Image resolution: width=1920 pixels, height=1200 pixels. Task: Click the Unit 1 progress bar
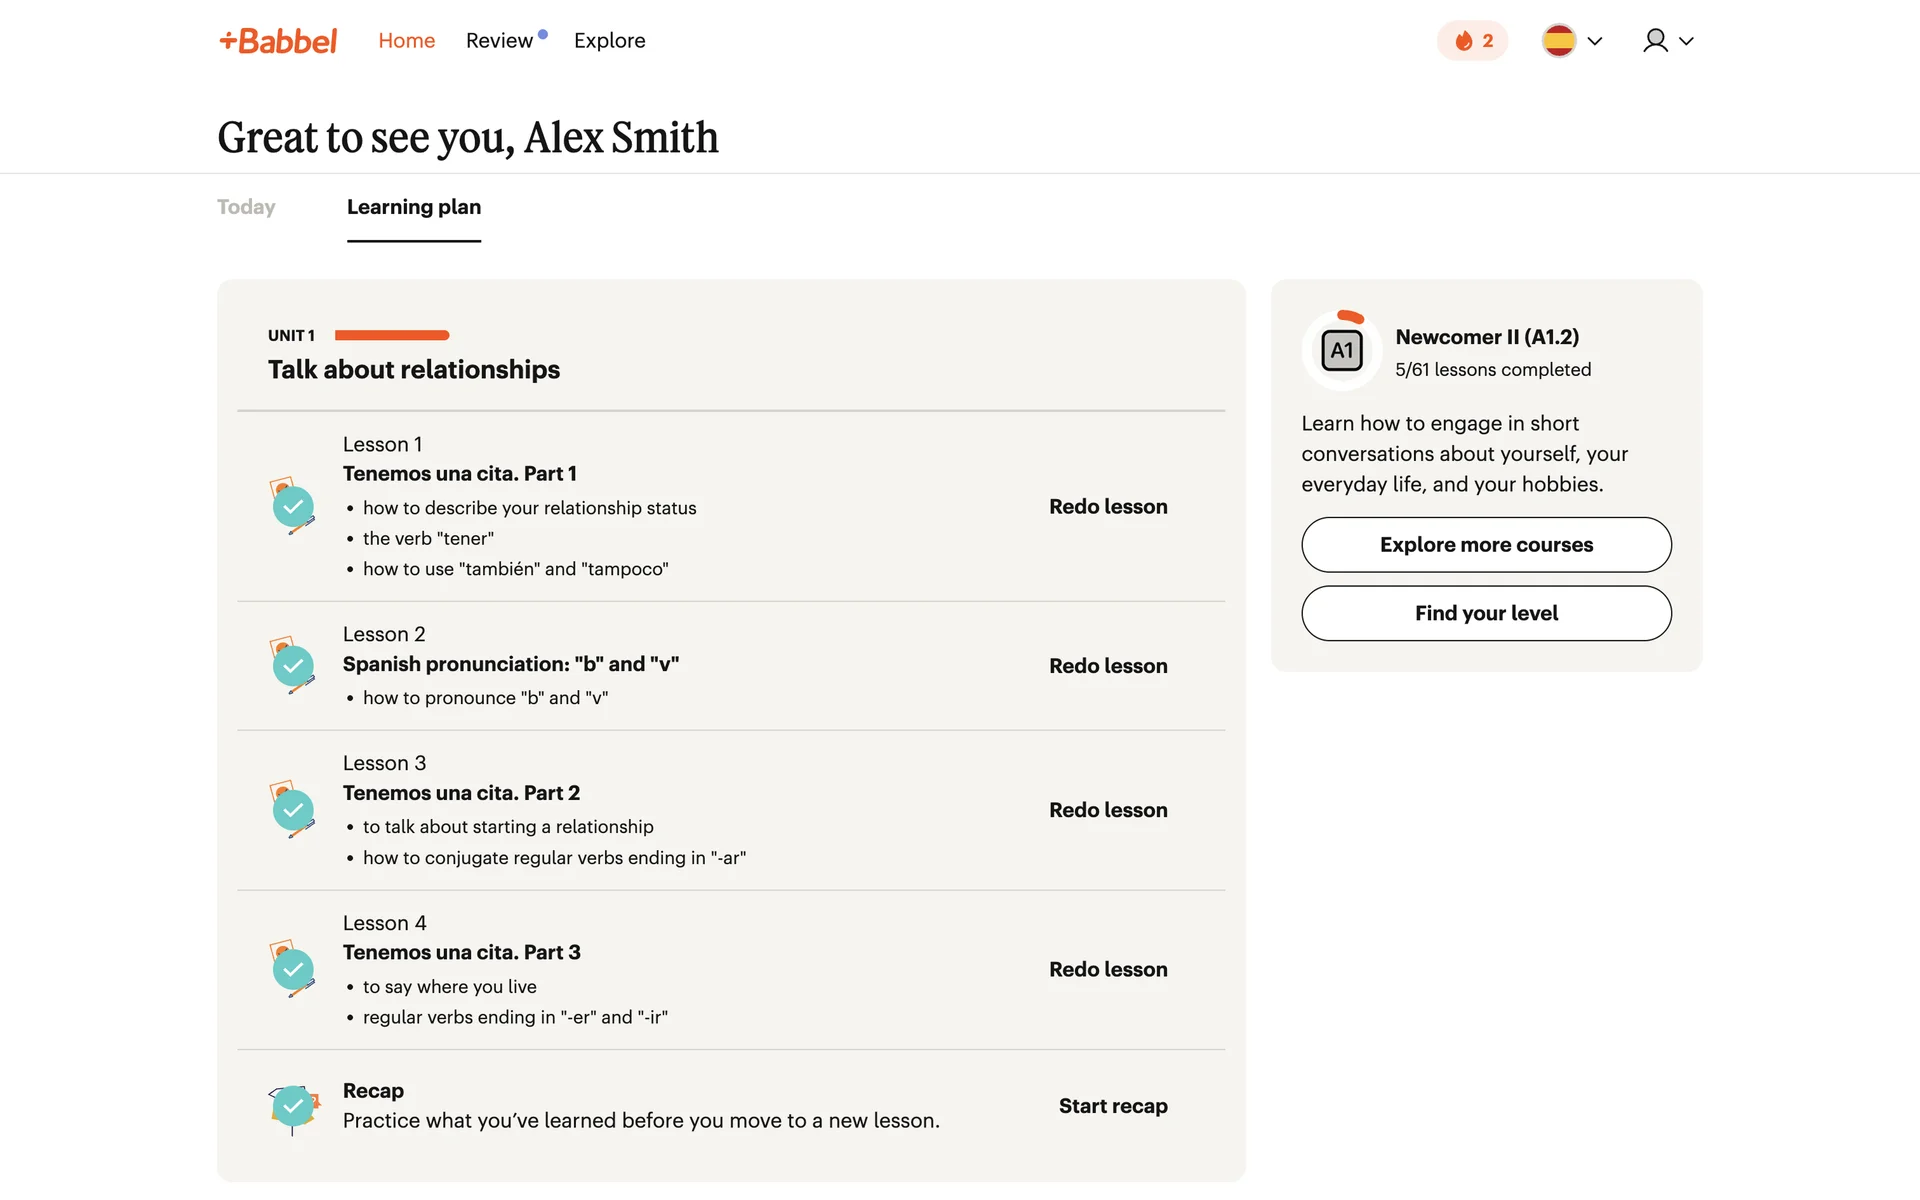392,335
